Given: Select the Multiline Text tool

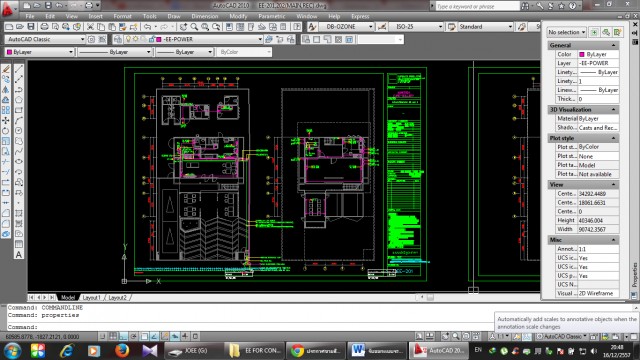Looking at the screenshot, I should click(19, 255).
